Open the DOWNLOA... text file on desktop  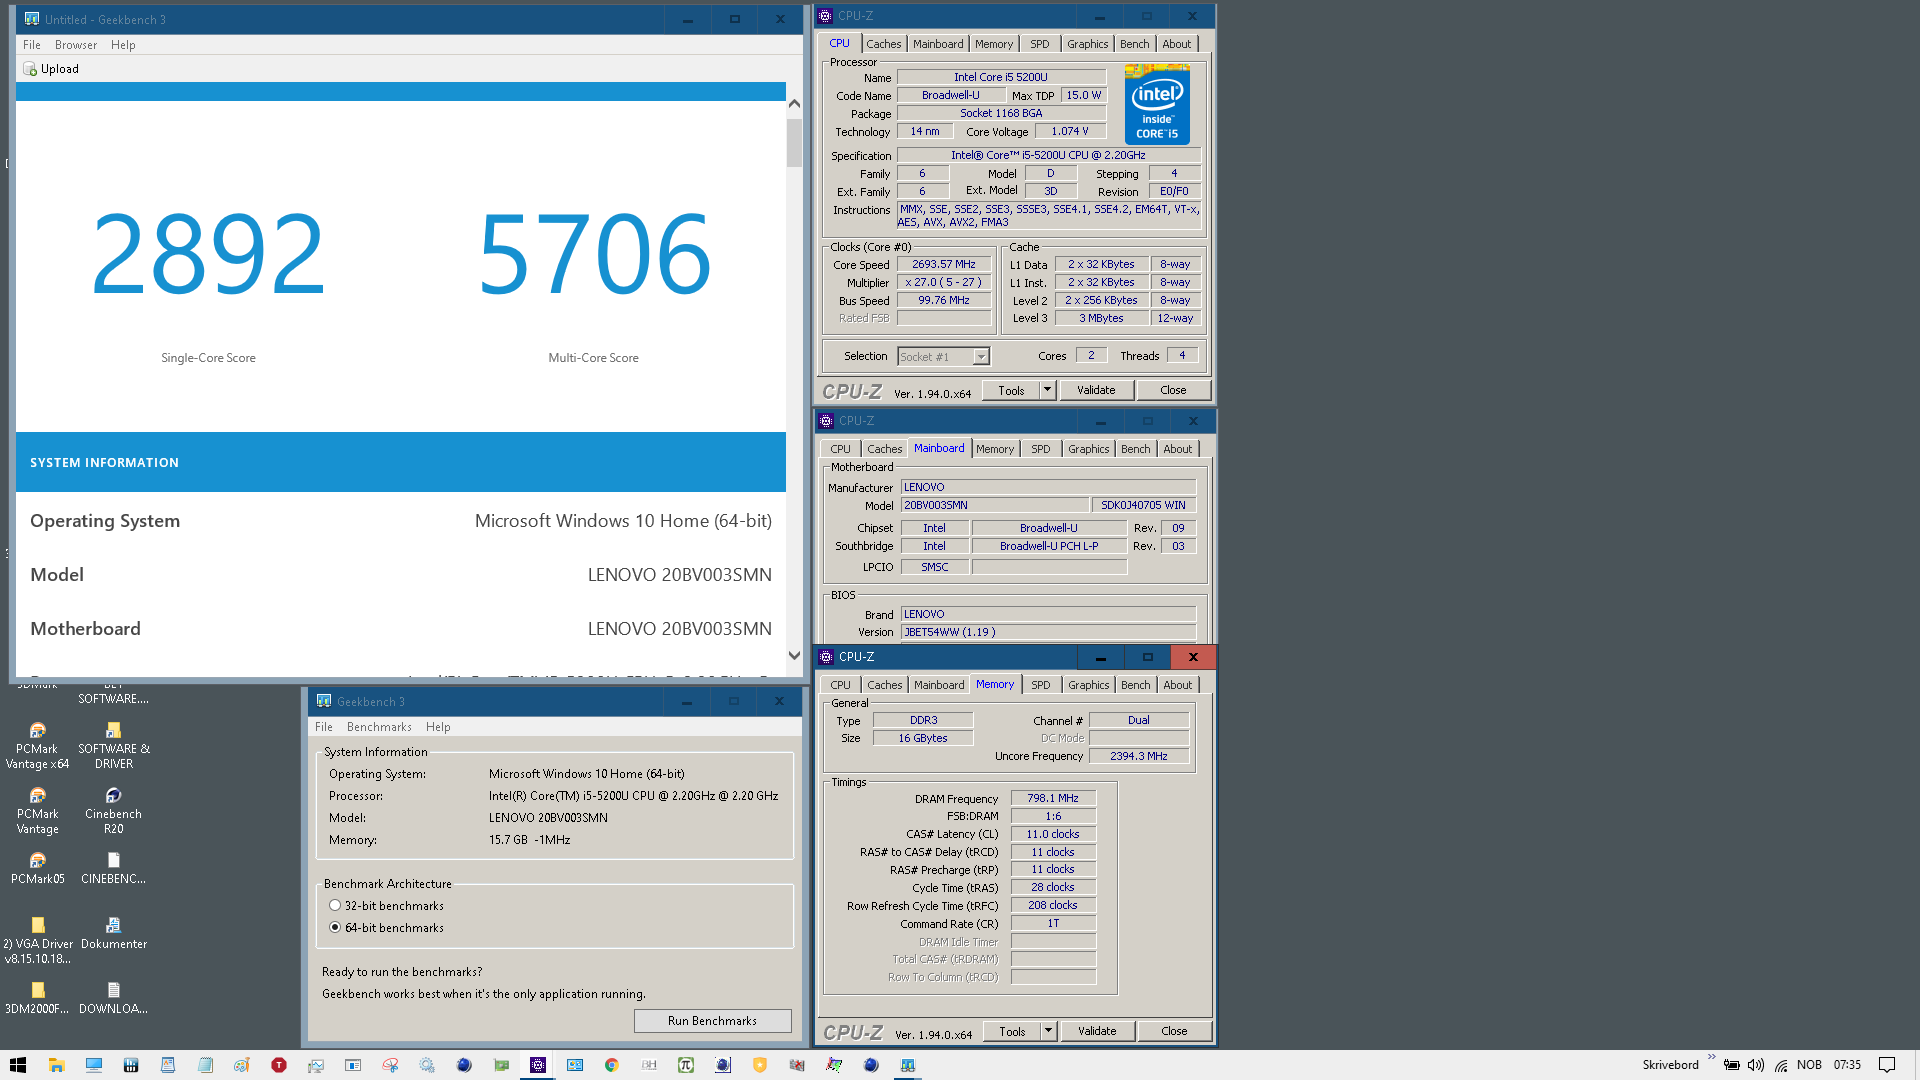coord(113,998)
